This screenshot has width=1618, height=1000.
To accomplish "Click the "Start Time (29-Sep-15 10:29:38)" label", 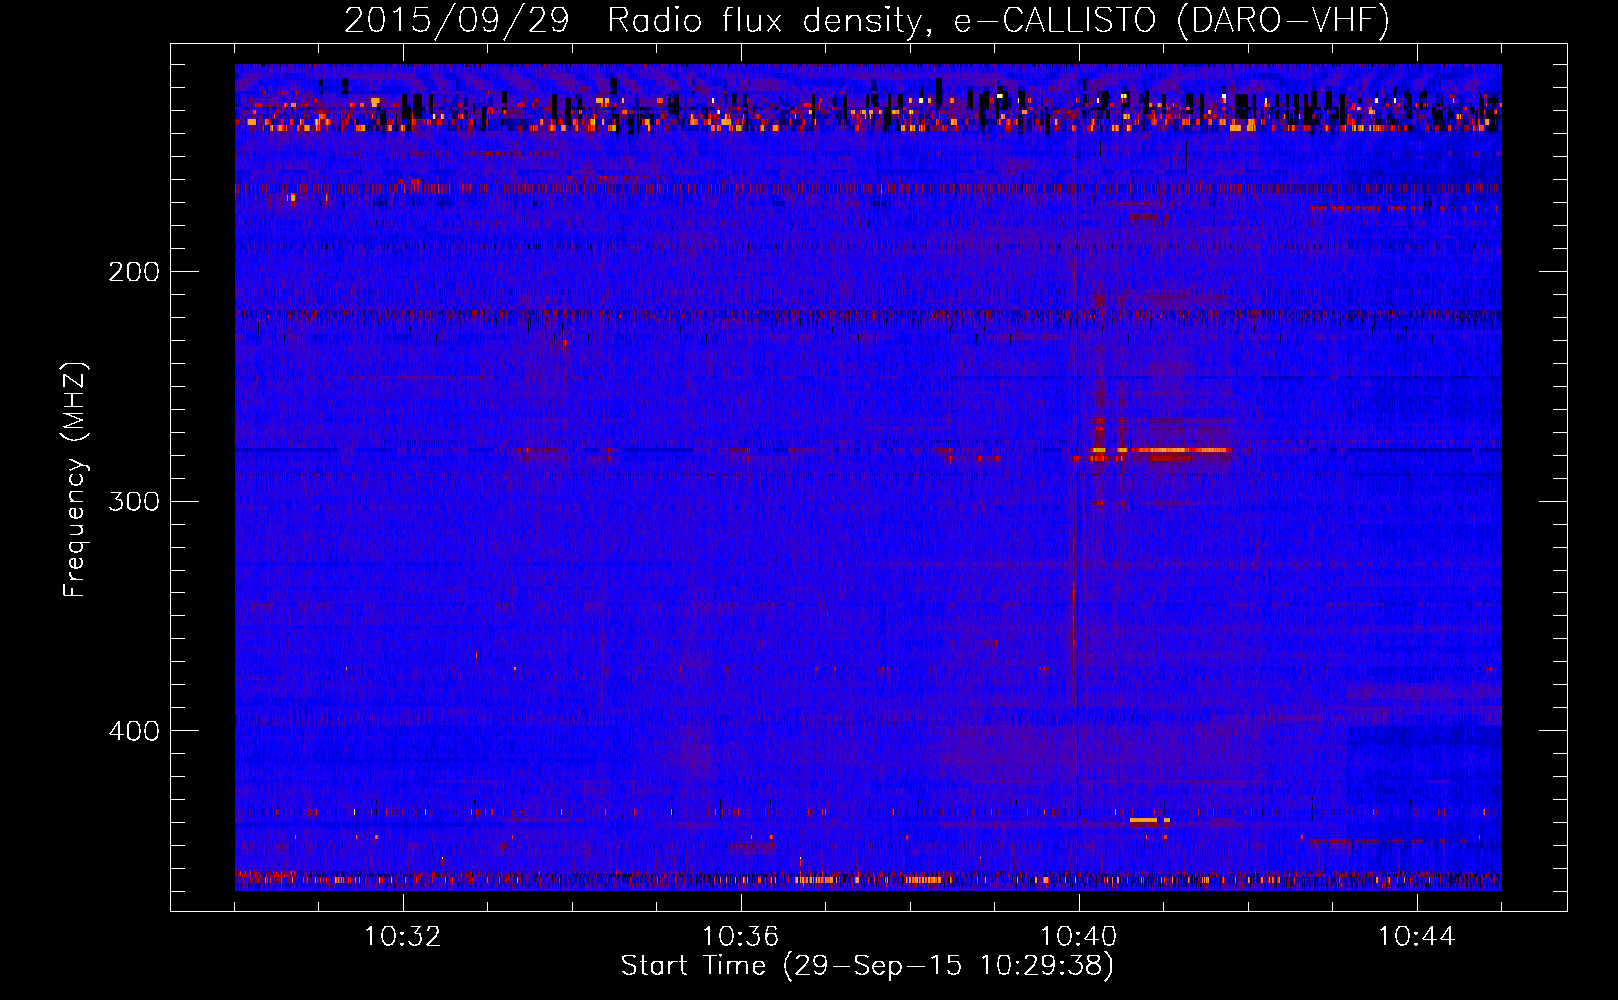I will (867, 966).
